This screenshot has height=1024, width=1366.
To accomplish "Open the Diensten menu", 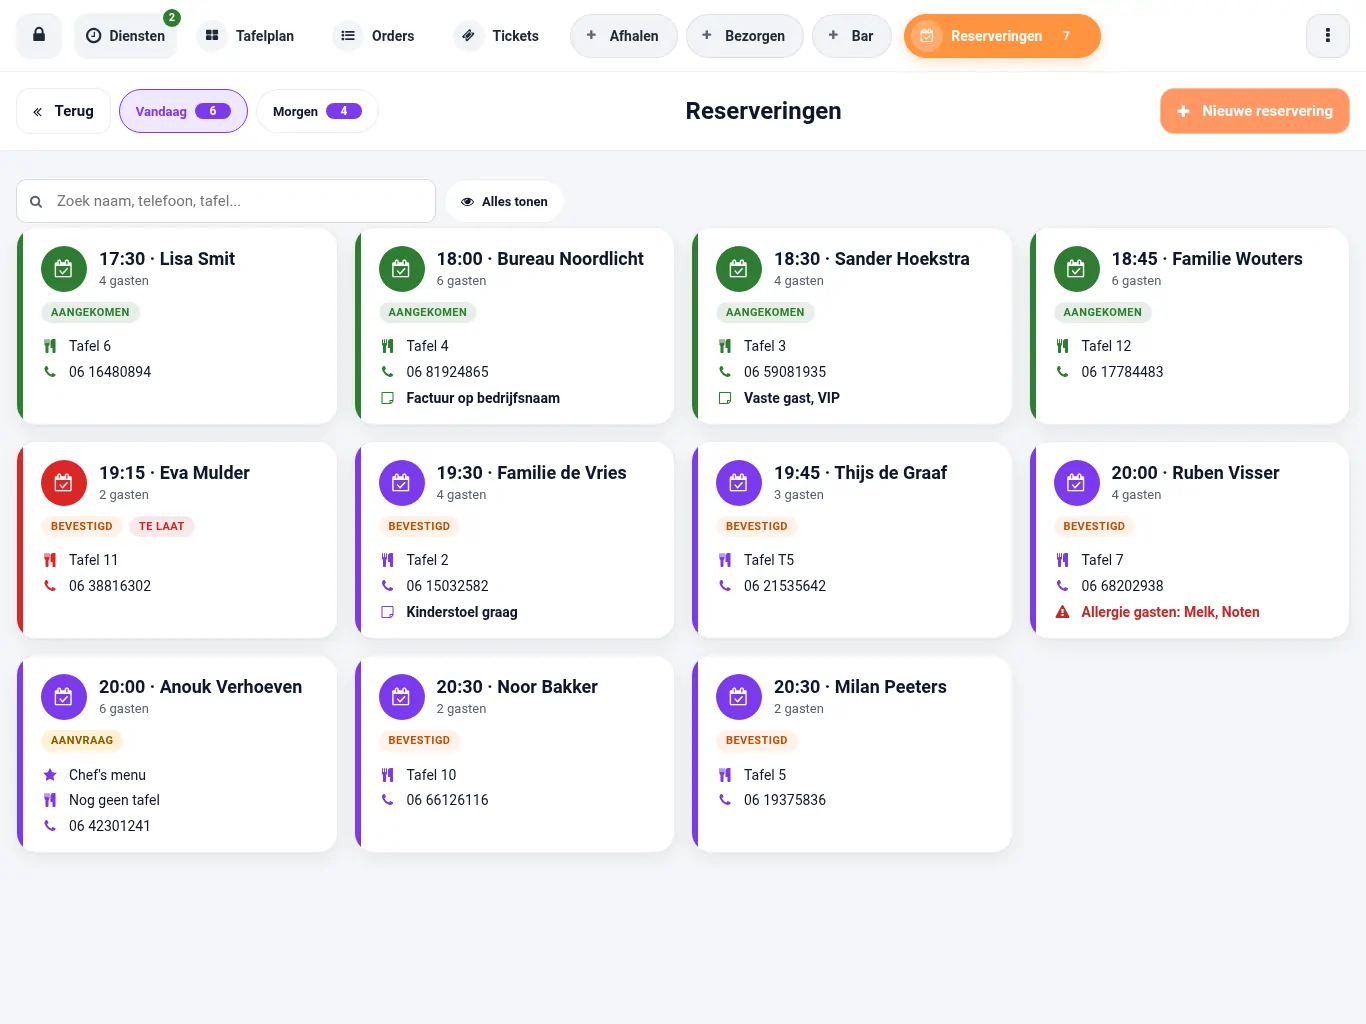I will [126, 36].
